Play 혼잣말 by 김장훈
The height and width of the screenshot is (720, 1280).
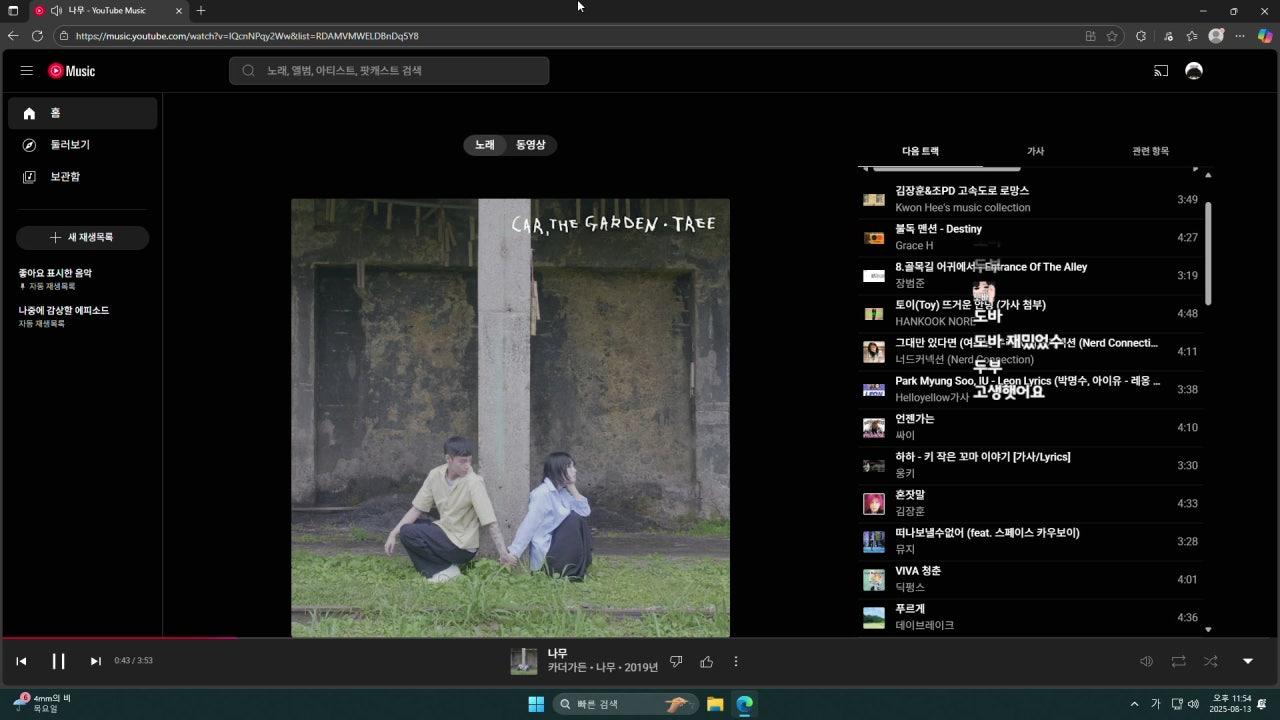(x=1031, y=503)
